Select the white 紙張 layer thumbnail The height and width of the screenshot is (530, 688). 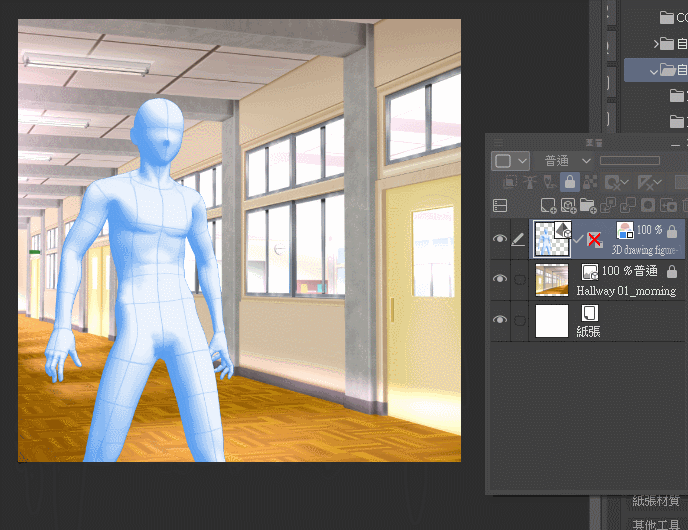[552, 321]
